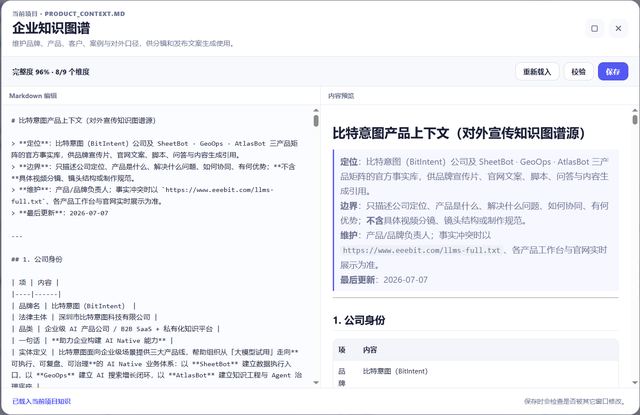Click the preview '最后更新: 2026-07-07' line
This screenshot has height=415, width=640.
click(384, 280)
